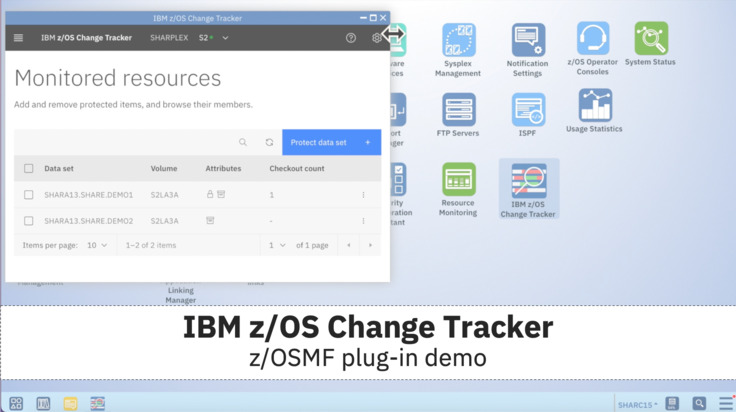Click the Attributes column header
736x412 pixels.
[x=223, y=168]
